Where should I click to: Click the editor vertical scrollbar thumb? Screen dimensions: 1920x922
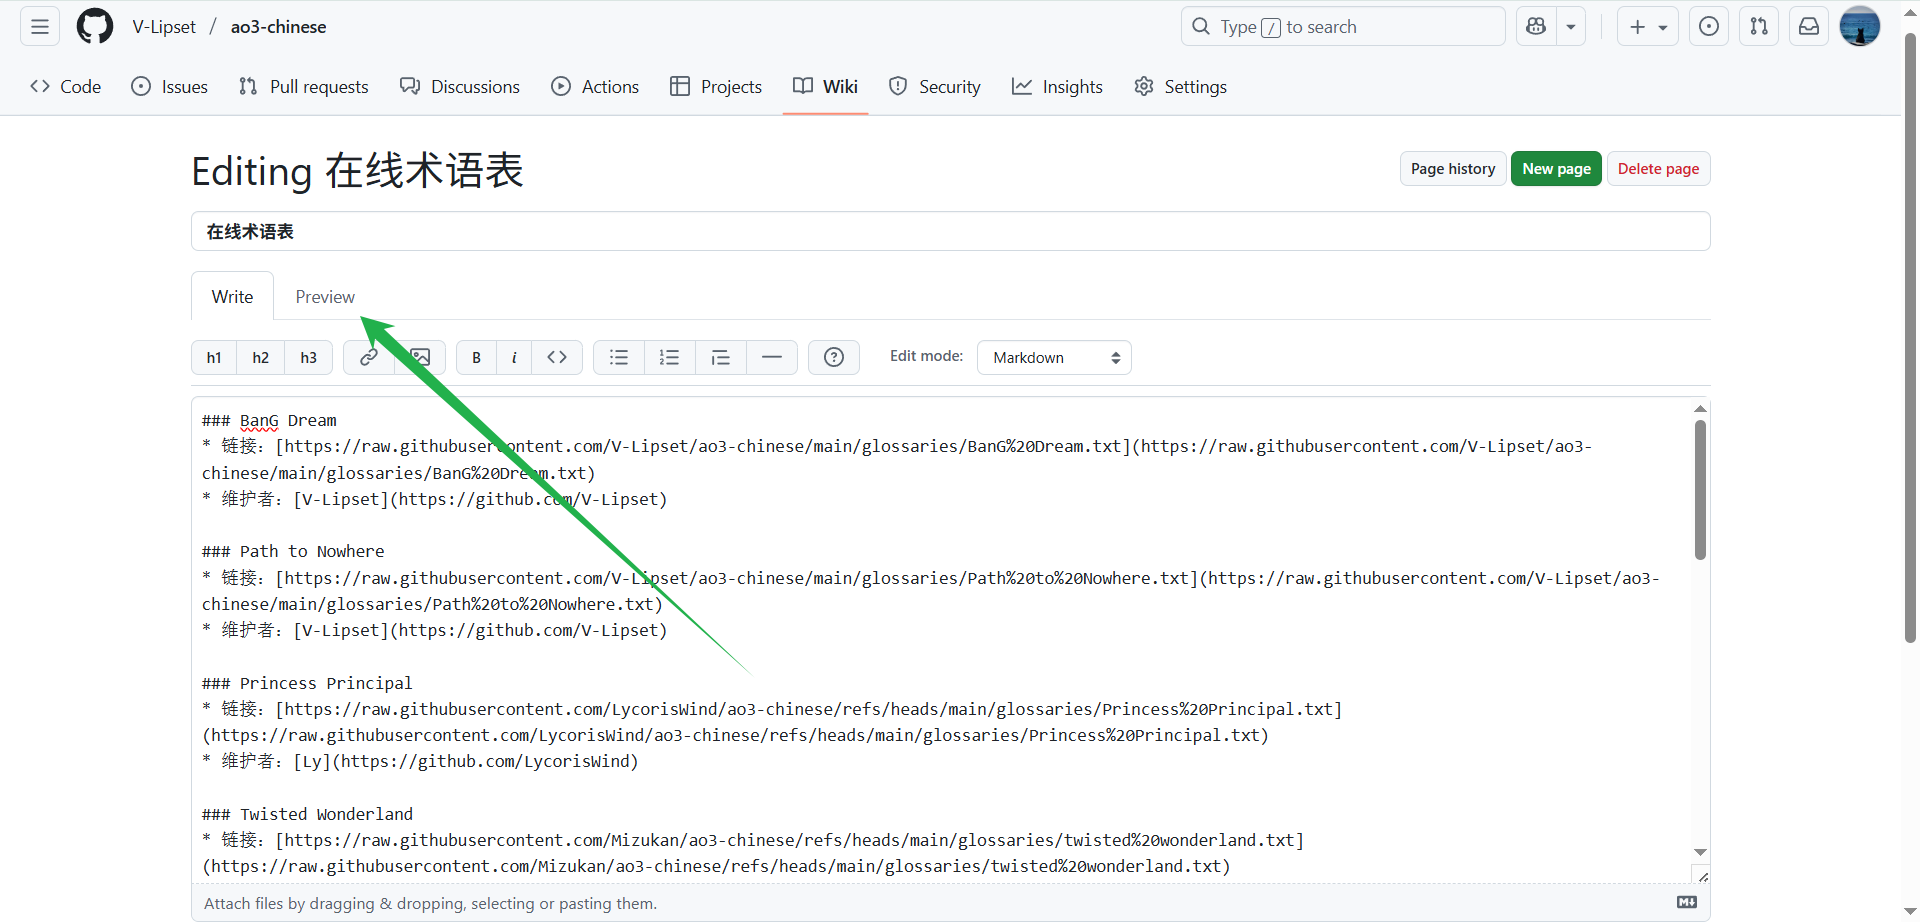(x=1700, y=490)
